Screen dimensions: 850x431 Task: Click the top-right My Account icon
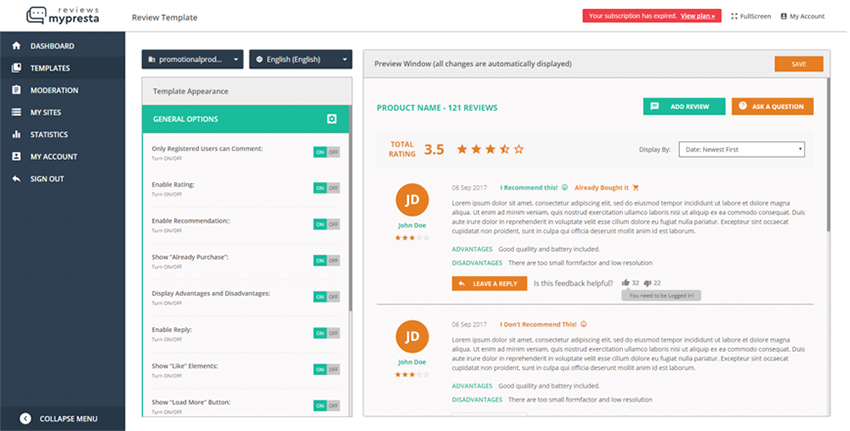[783, 16]
